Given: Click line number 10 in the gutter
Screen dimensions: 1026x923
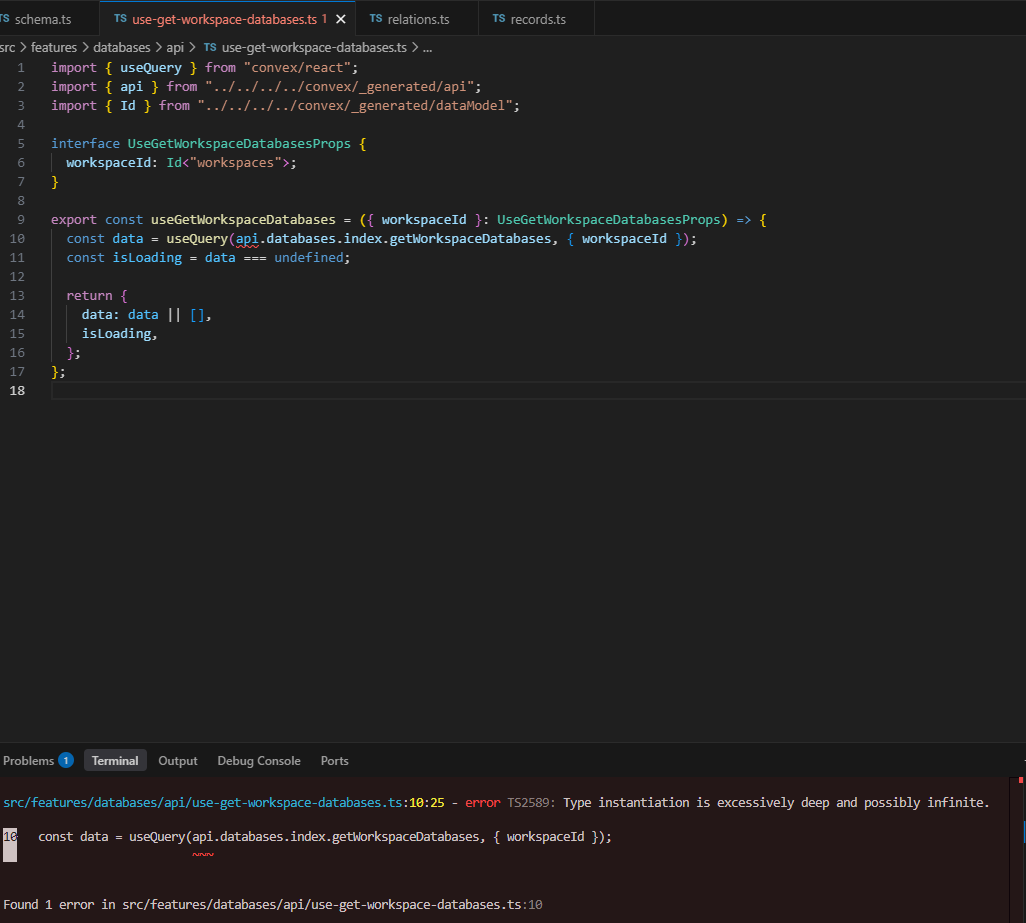Looking at the screenshot, I should pyautogui.click(x=17, y=239).
